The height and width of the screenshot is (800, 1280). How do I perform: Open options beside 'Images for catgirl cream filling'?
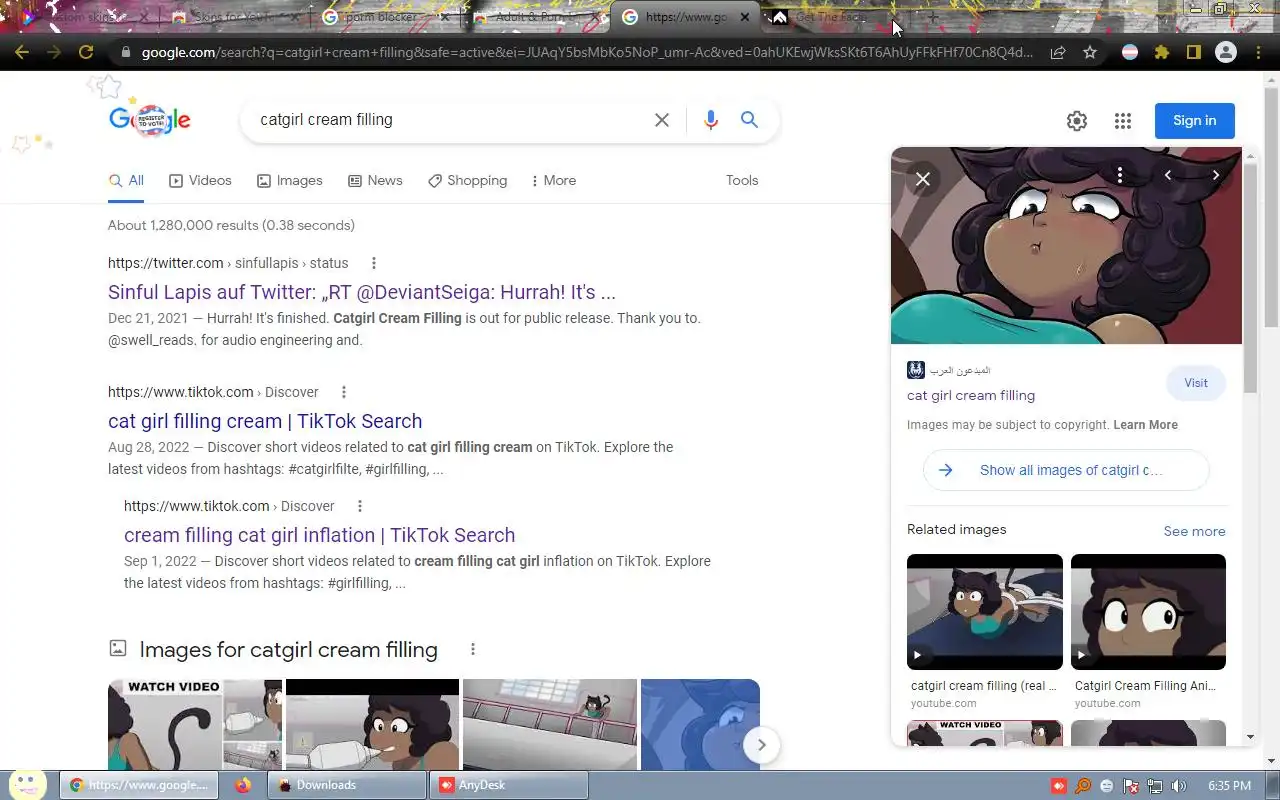coord(473,649)
